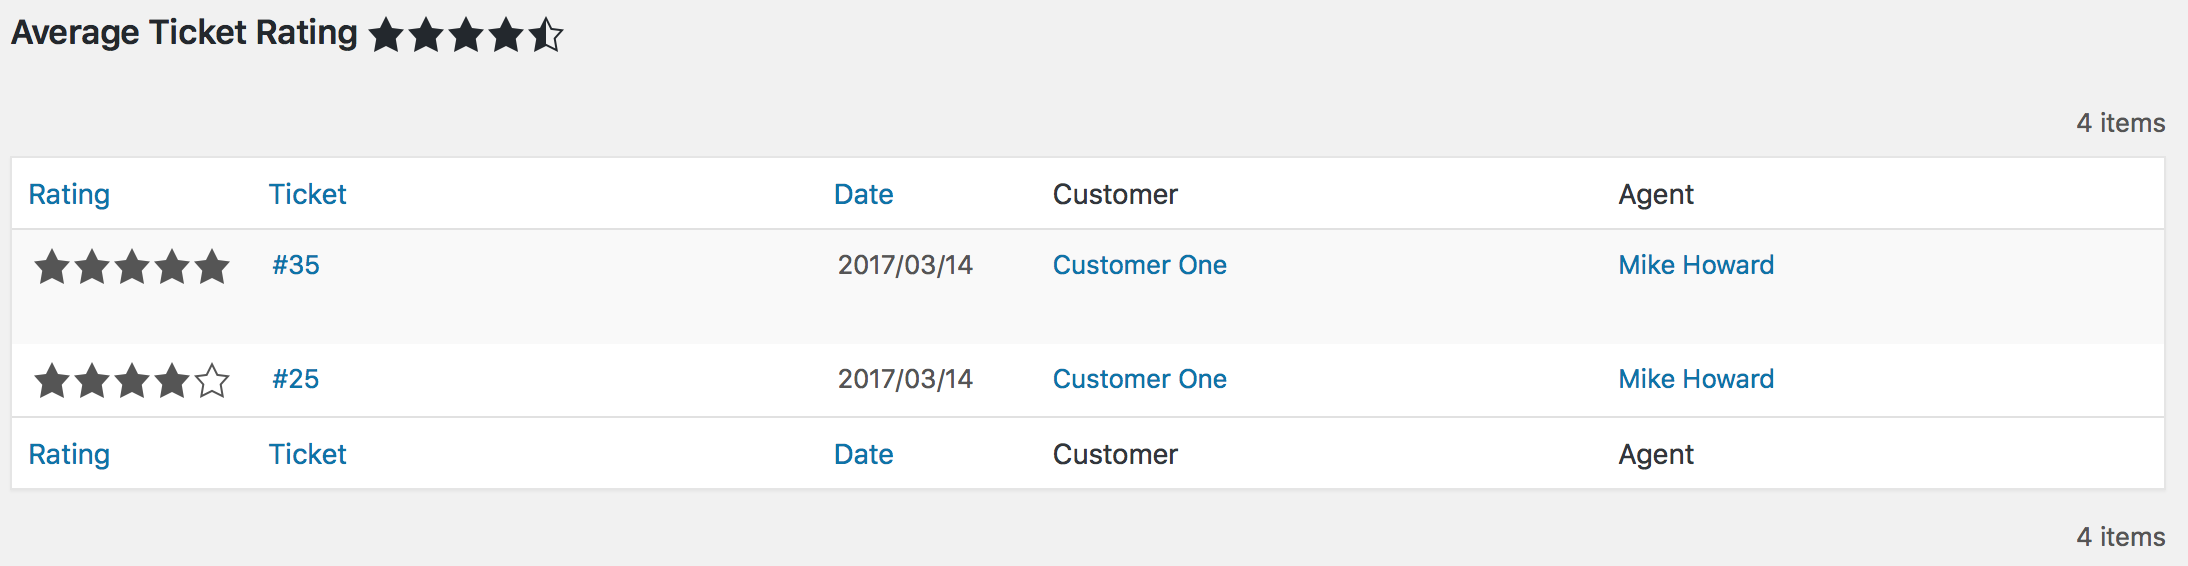Open agent Mike Howard on the #25 row
This screenshot has width=2188, height=566.
coord(1696,379)
